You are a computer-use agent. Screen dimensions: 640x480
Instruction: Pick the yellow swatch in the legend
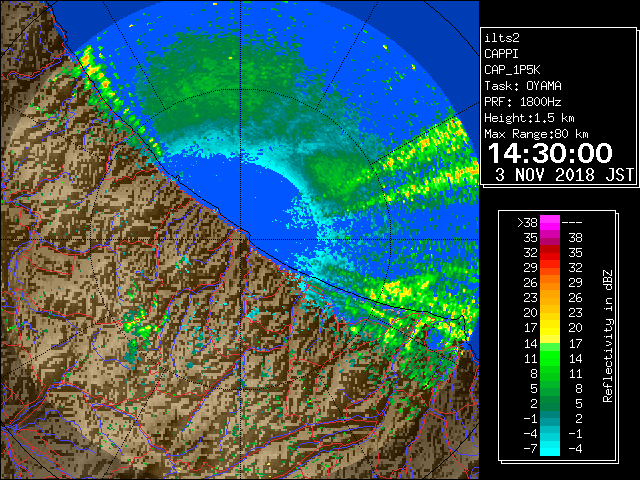(550, 328)
